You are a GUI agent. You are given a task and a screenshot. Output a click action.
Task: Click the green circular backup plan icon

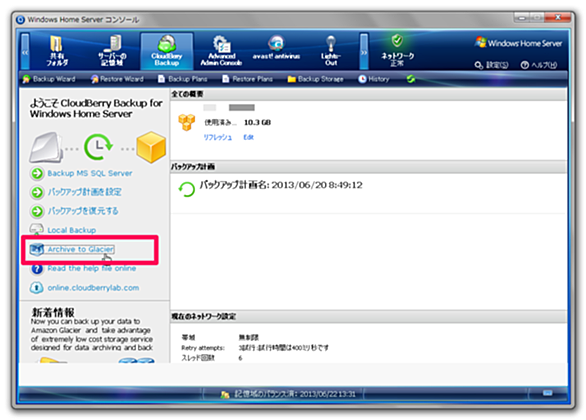tap(186, 189)
